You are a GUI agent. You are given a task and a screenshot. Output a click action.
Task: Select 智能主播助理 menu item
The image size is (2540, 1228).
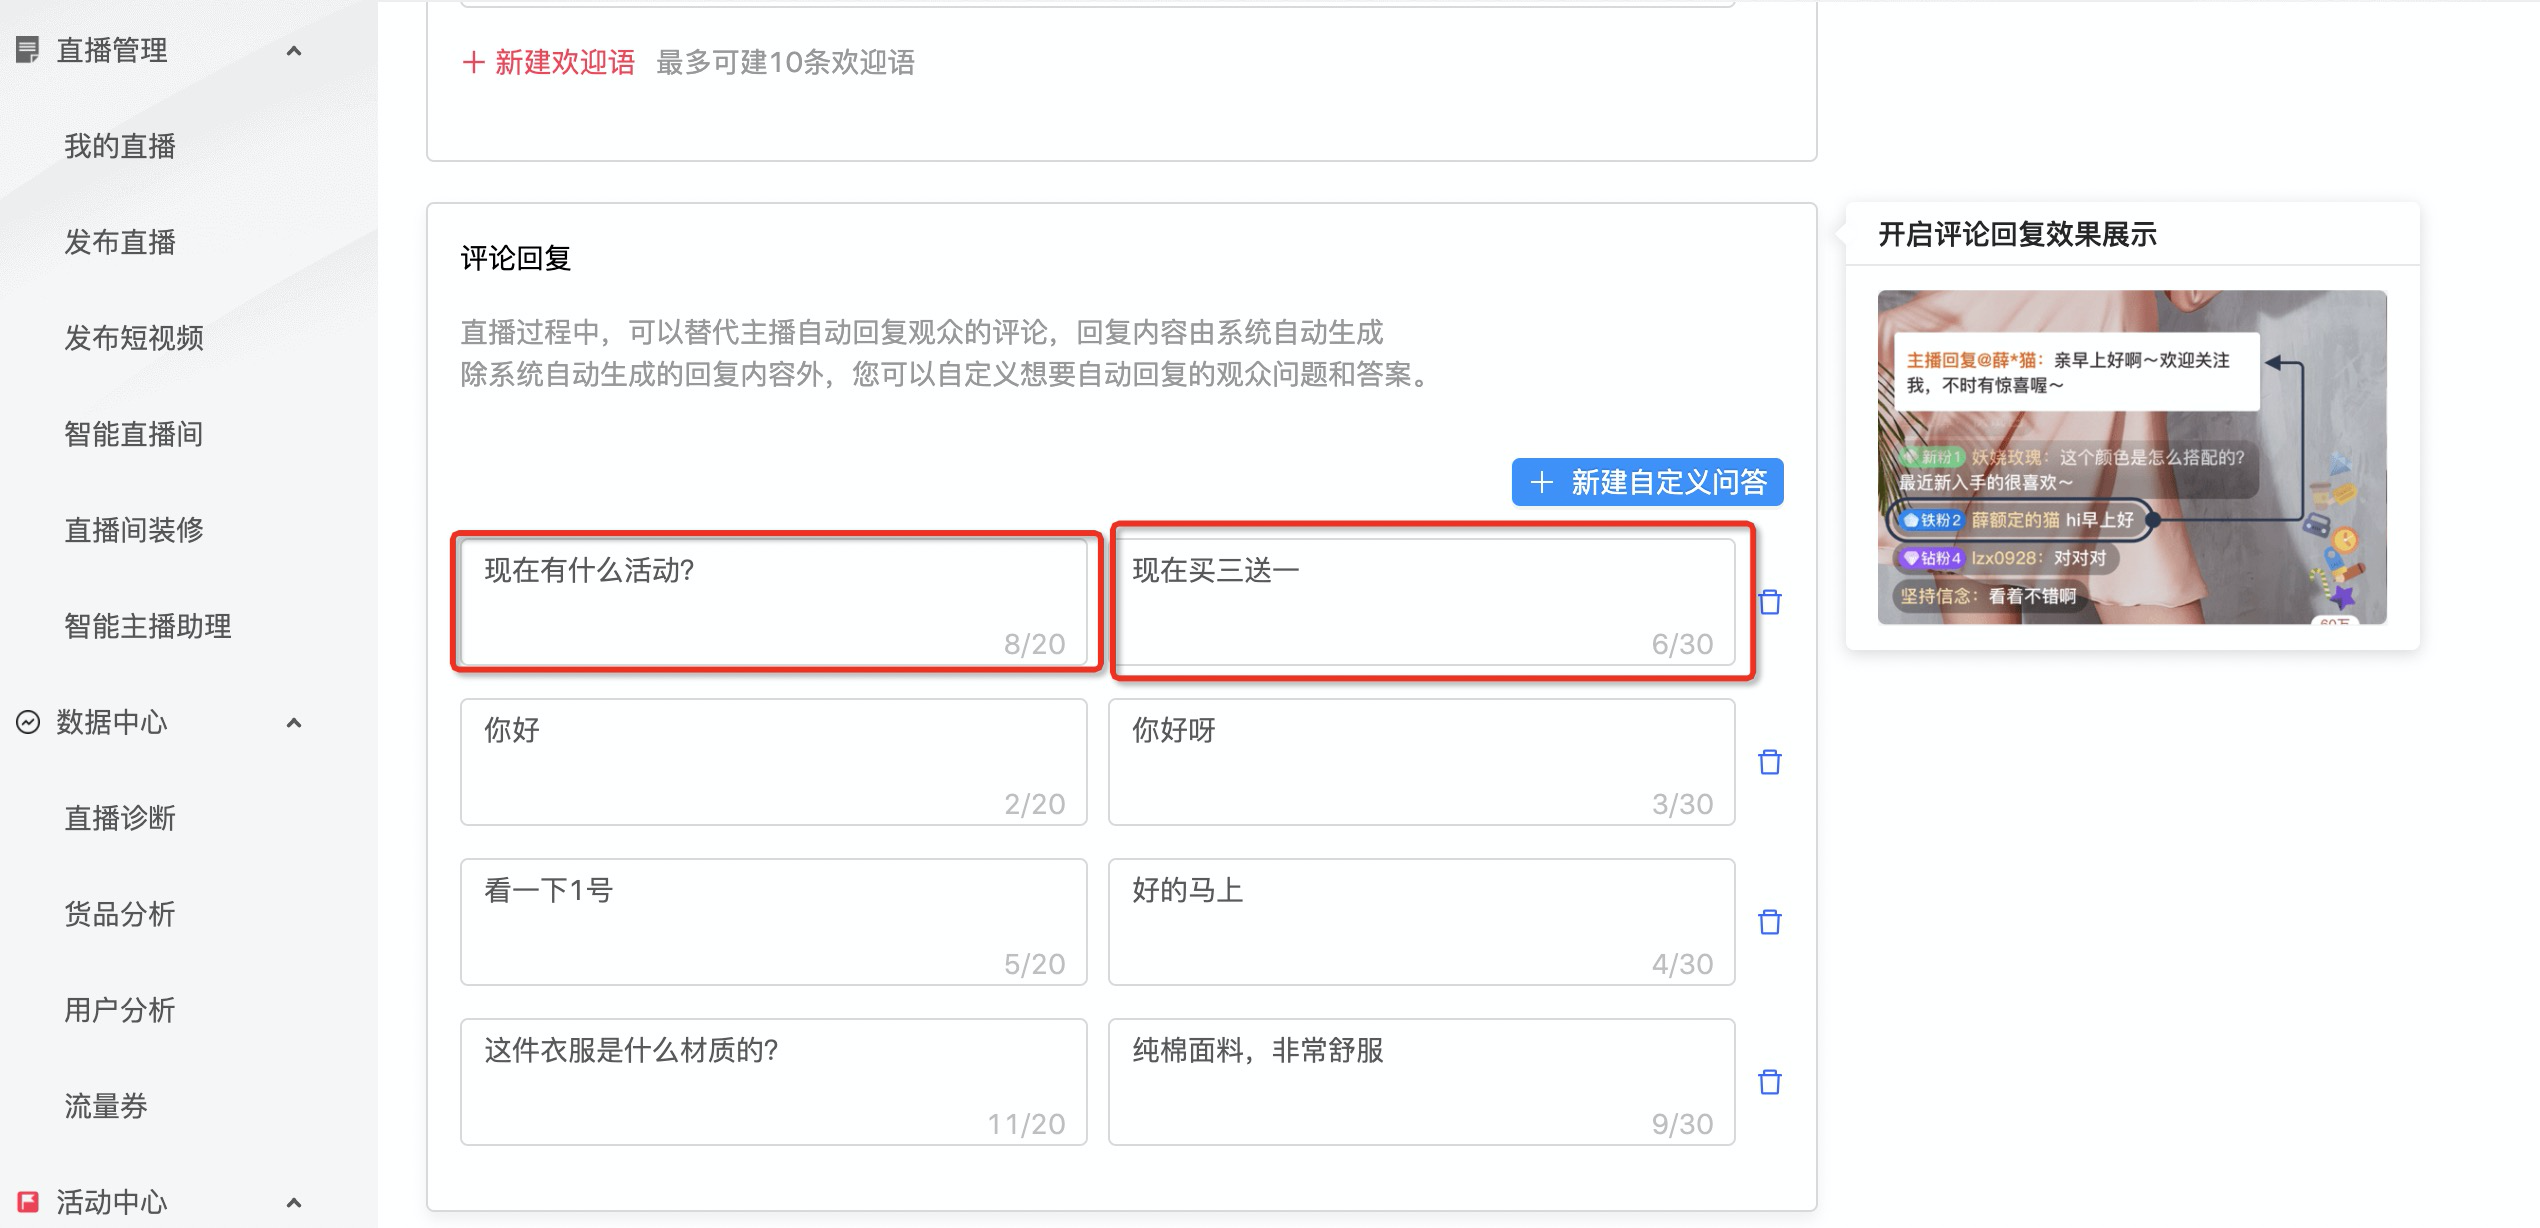tap(148, 626)
